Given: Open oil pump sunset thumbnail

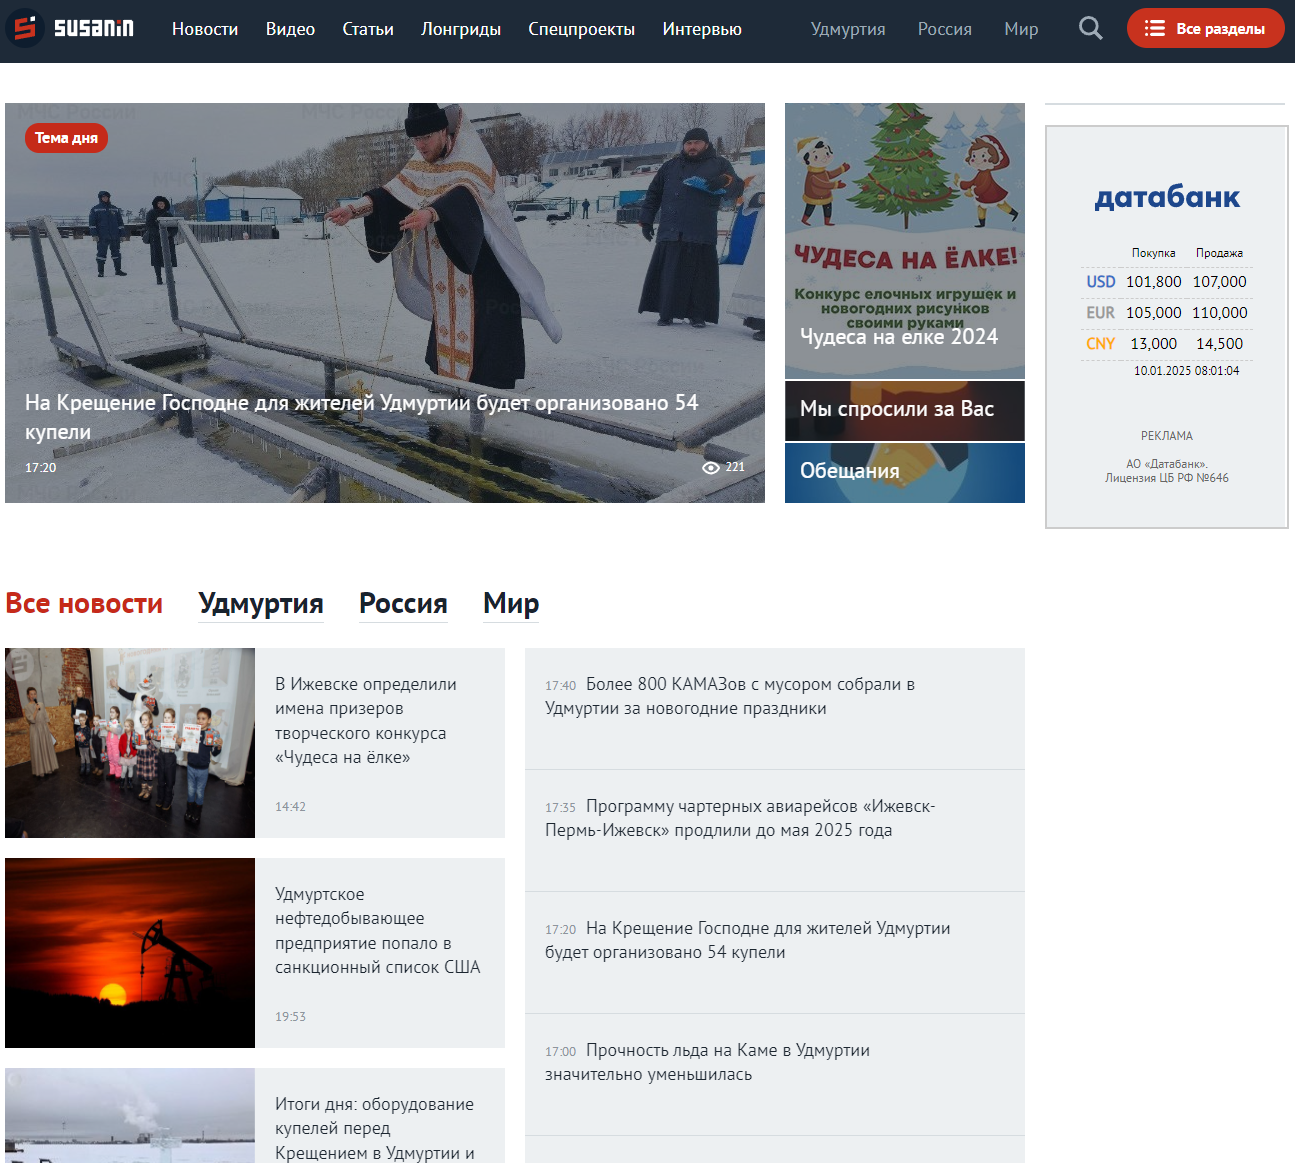Looking at the screenshot, I should (x=130, y=953).
